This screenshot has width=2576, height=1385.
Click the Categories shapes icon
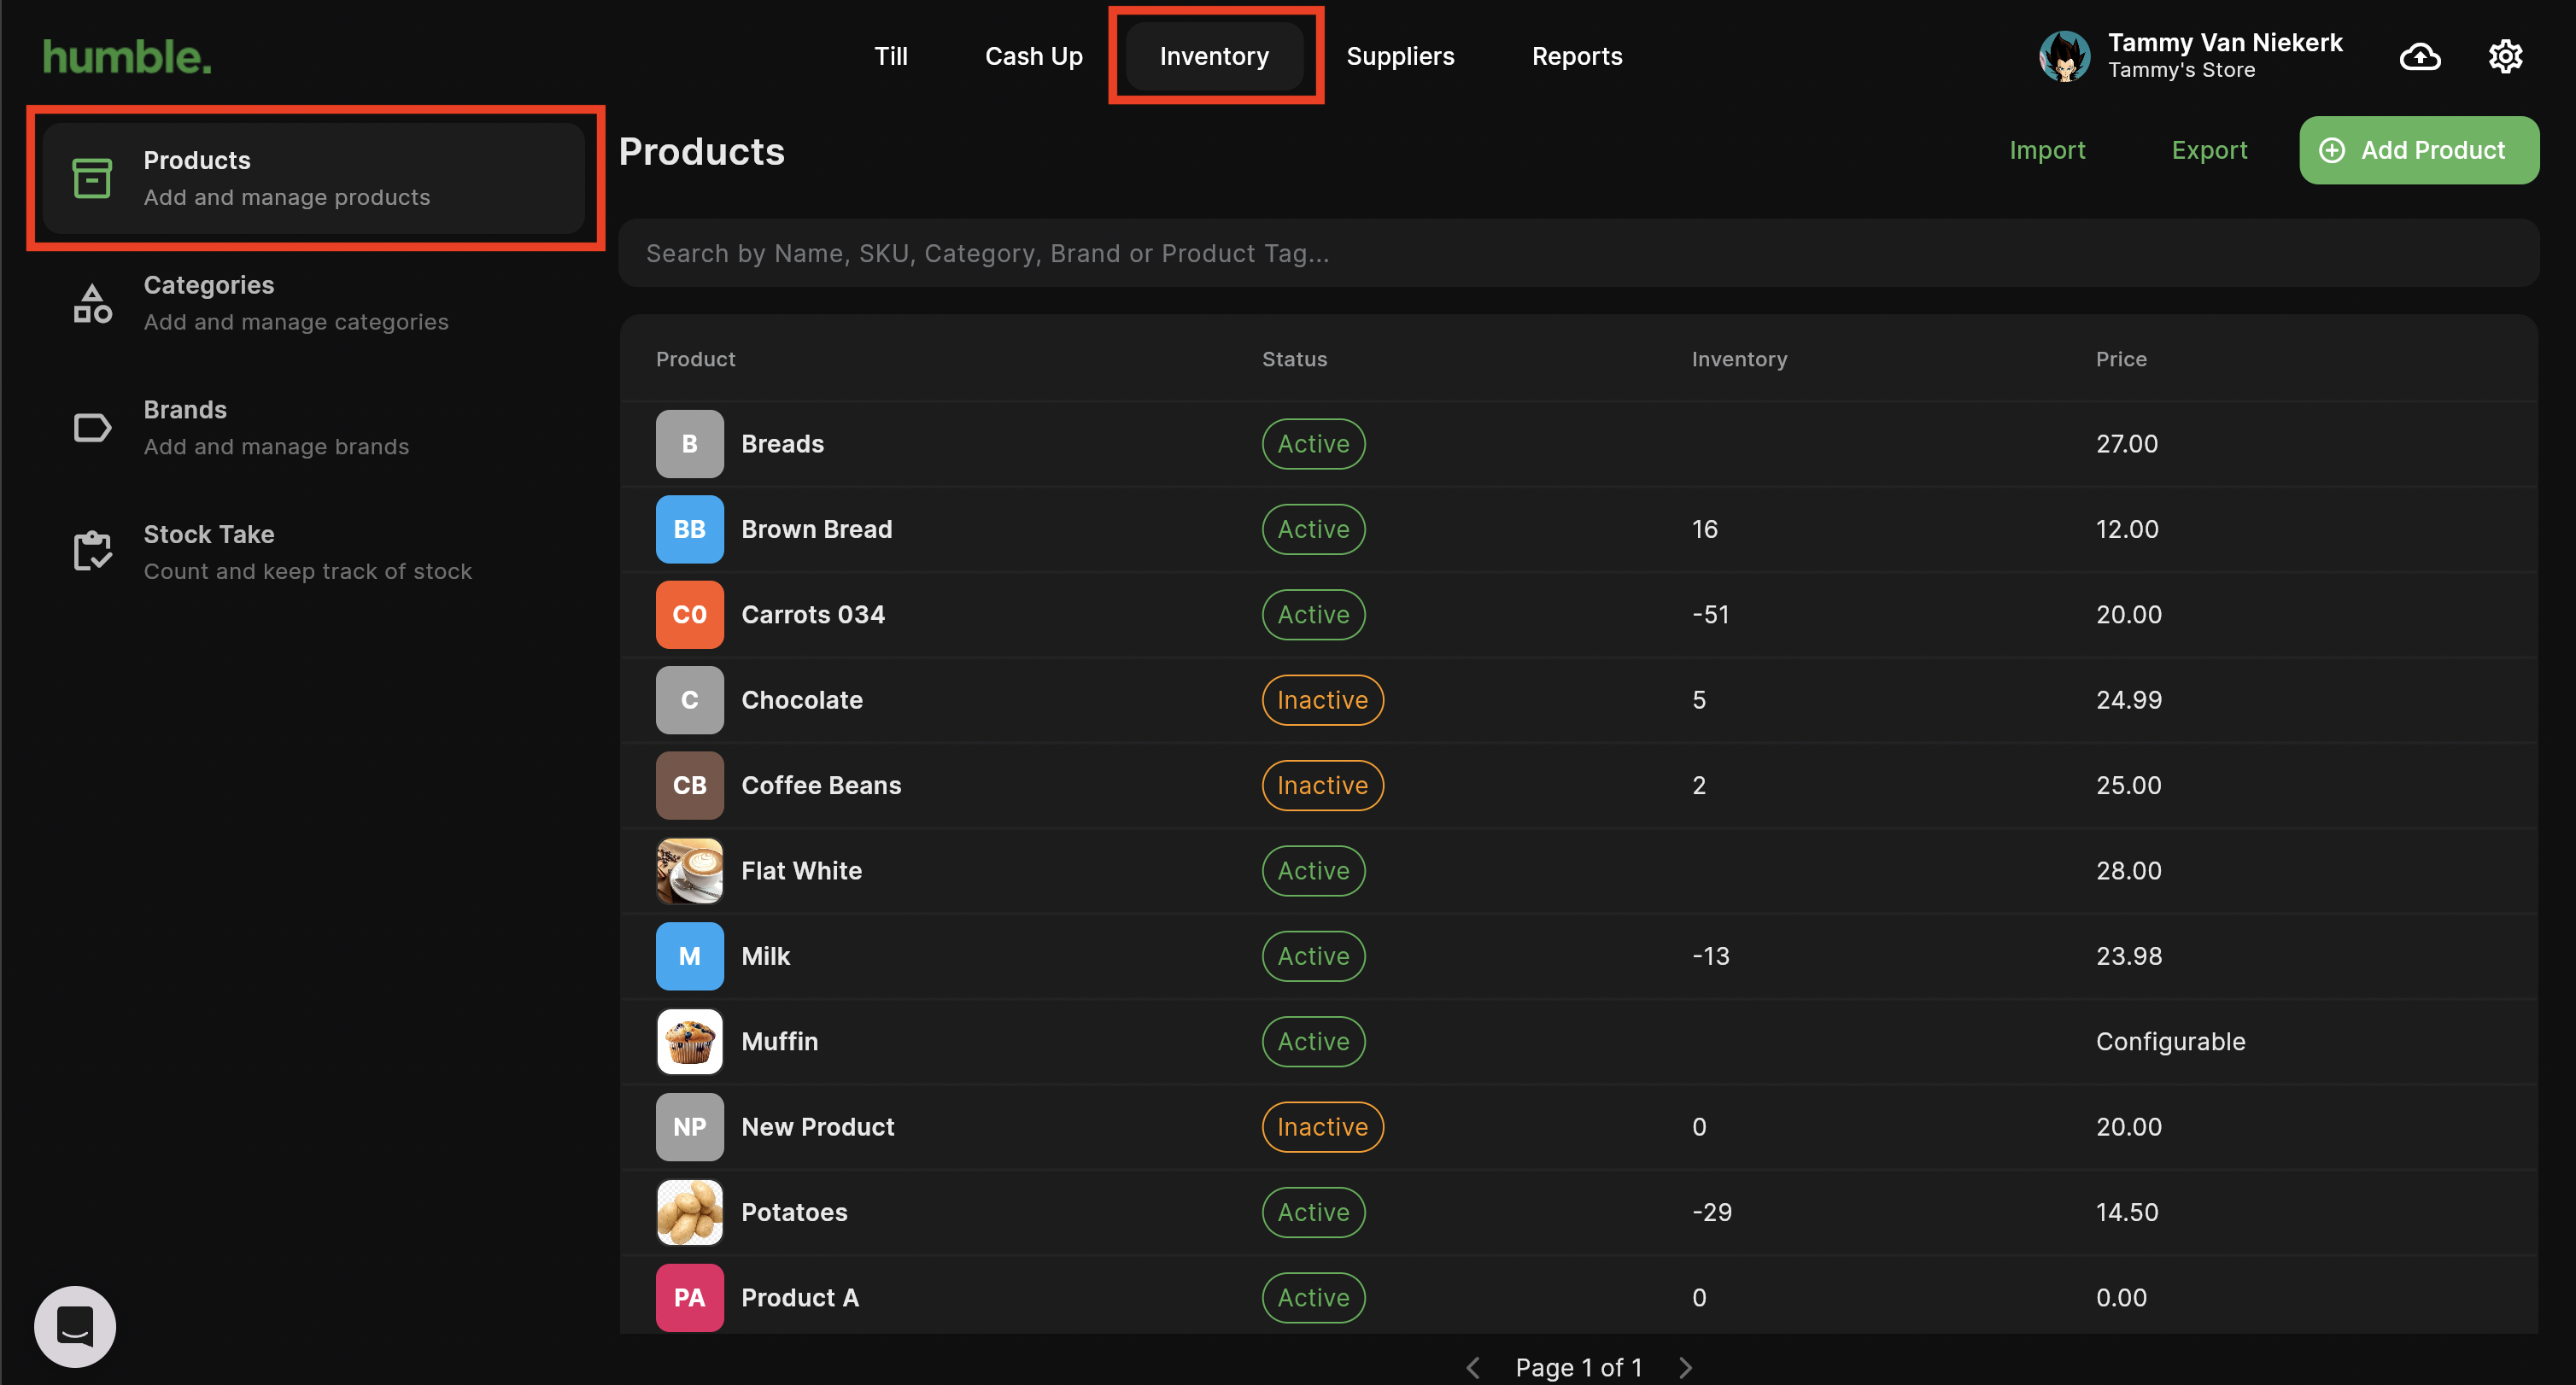(92, 303)
